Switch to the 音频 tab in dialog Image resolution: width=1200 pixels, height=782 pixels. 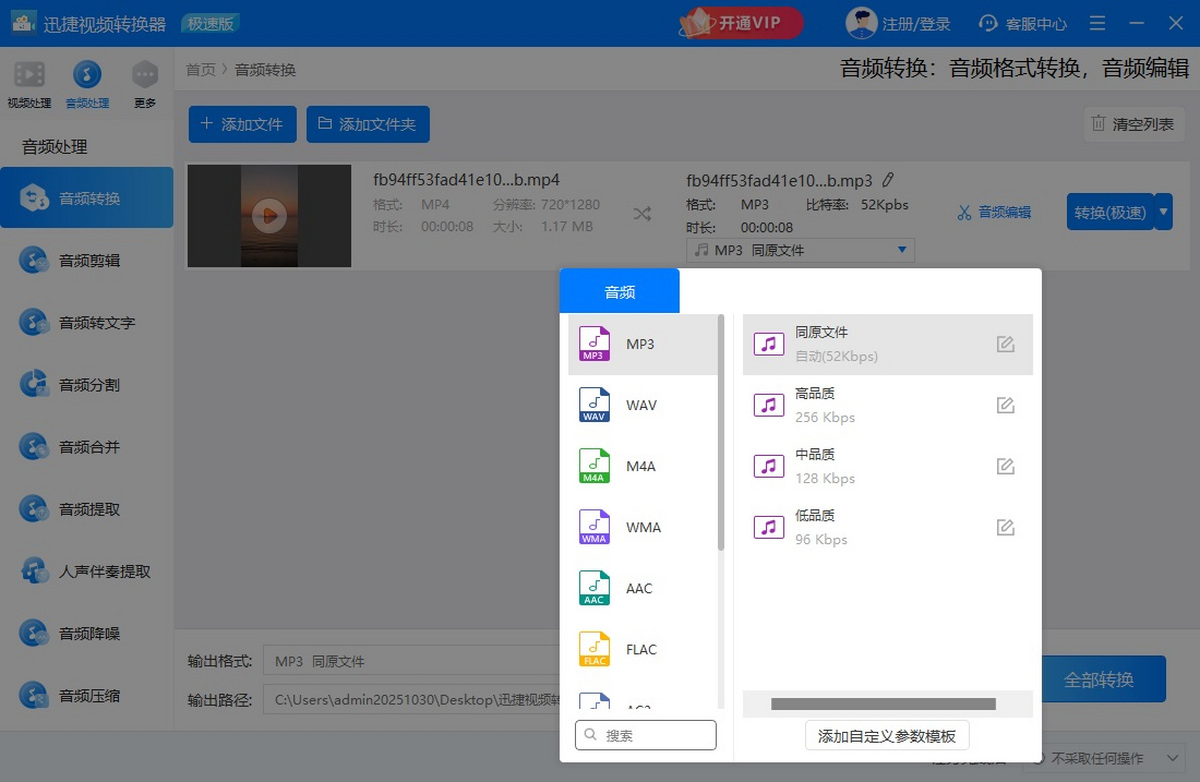(620, 291)
